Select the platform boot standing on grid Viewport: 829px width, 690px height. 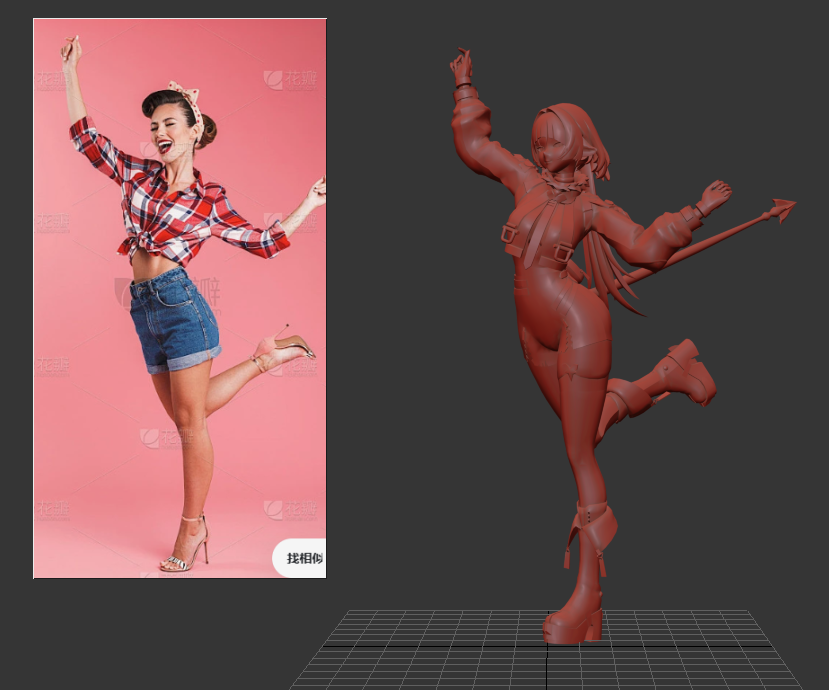[573, 620]
